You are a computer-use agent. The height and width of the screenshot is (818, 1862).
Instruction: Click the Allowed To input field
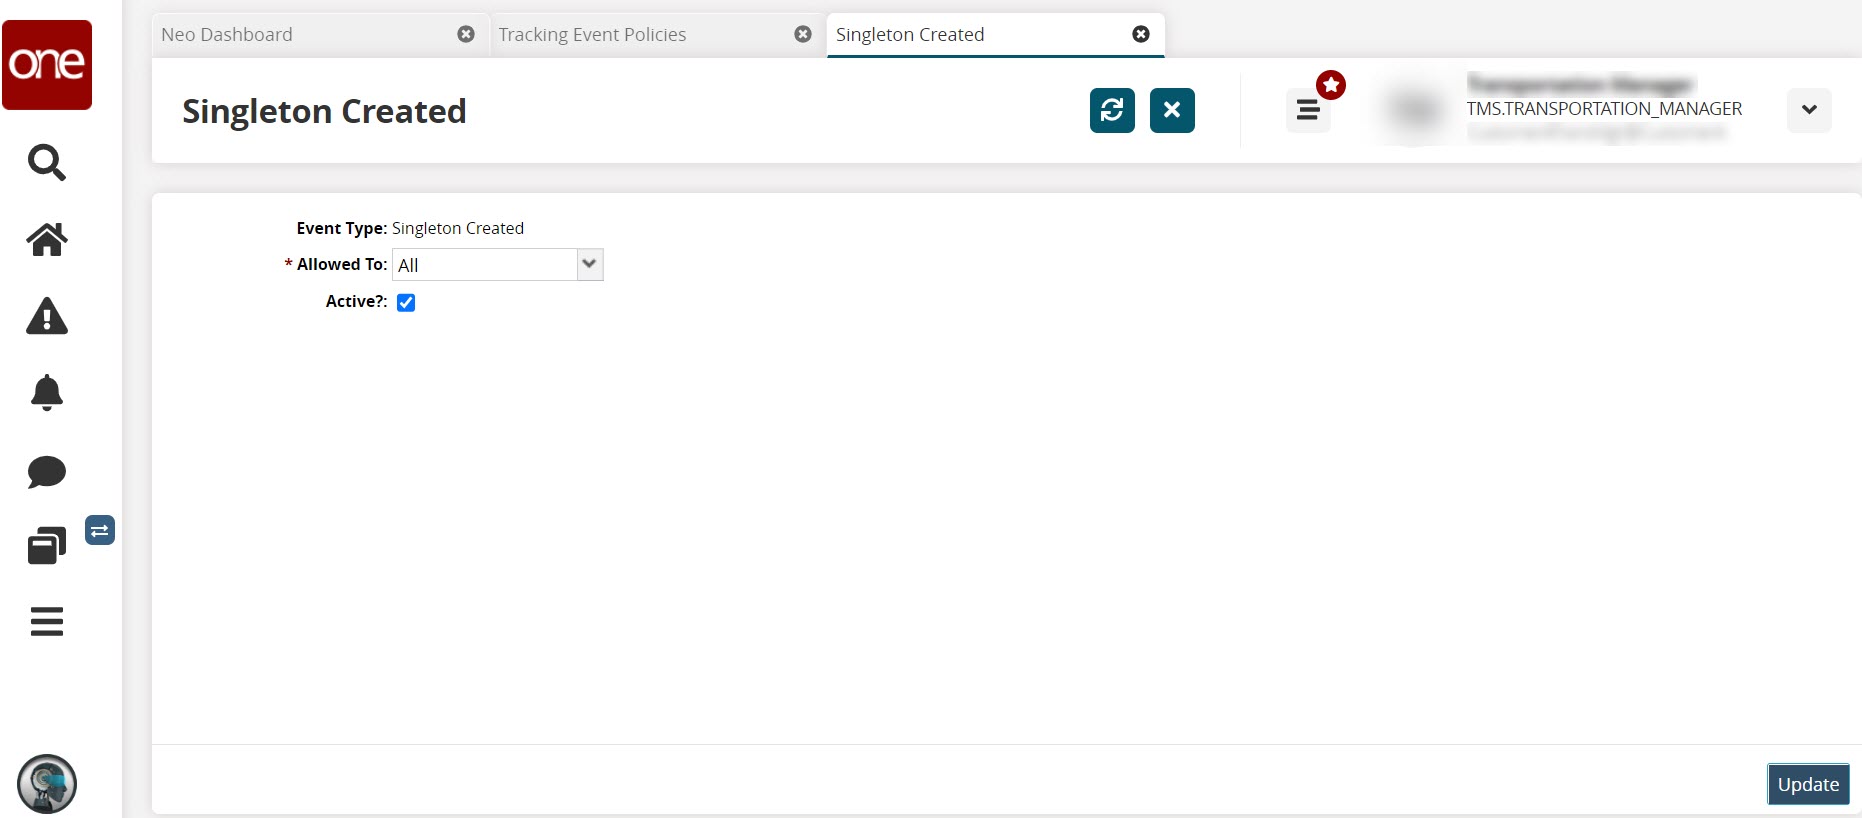click(x=486, y=264)
